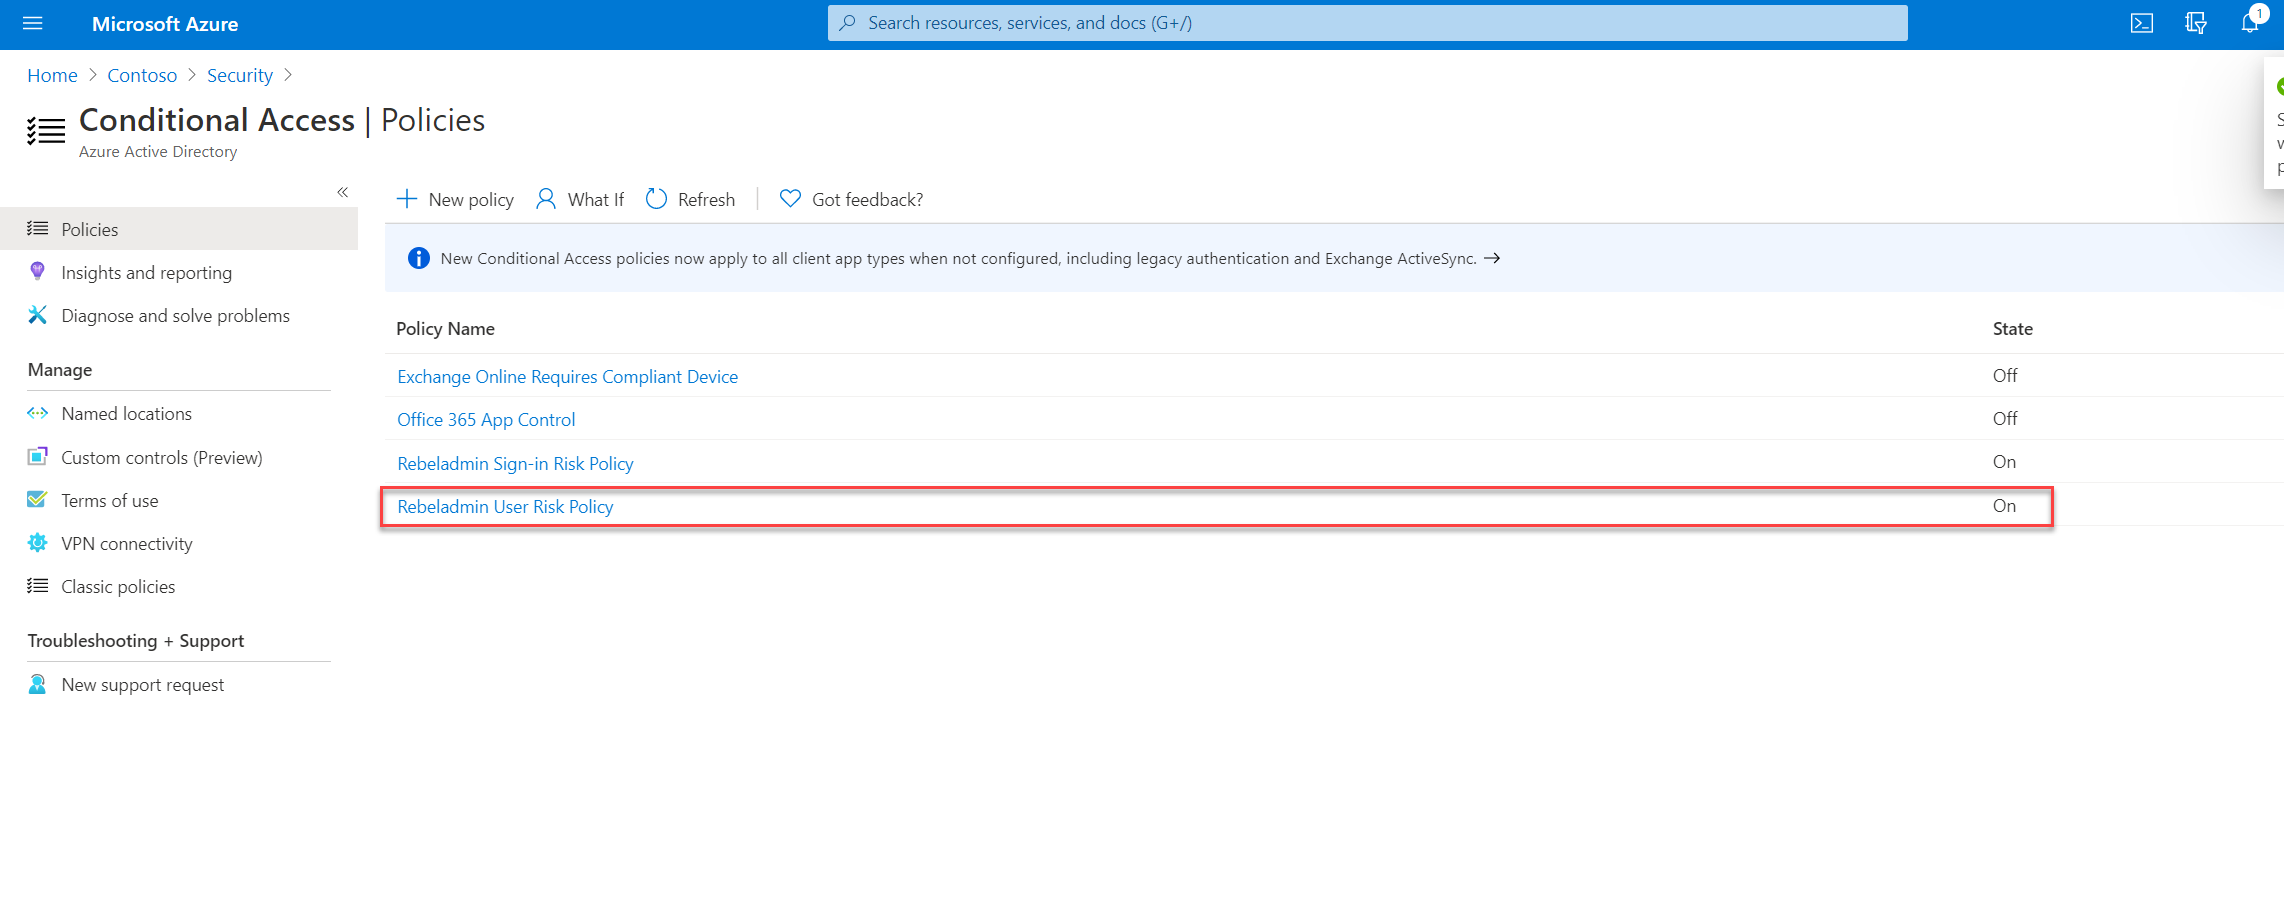
Task: Open the Notifications bell showing 1 alert
Action: [x=2249, y=23]
